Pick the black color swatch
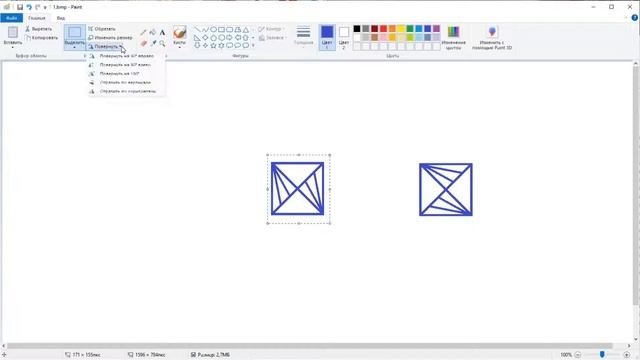 (x=357, y=29)
